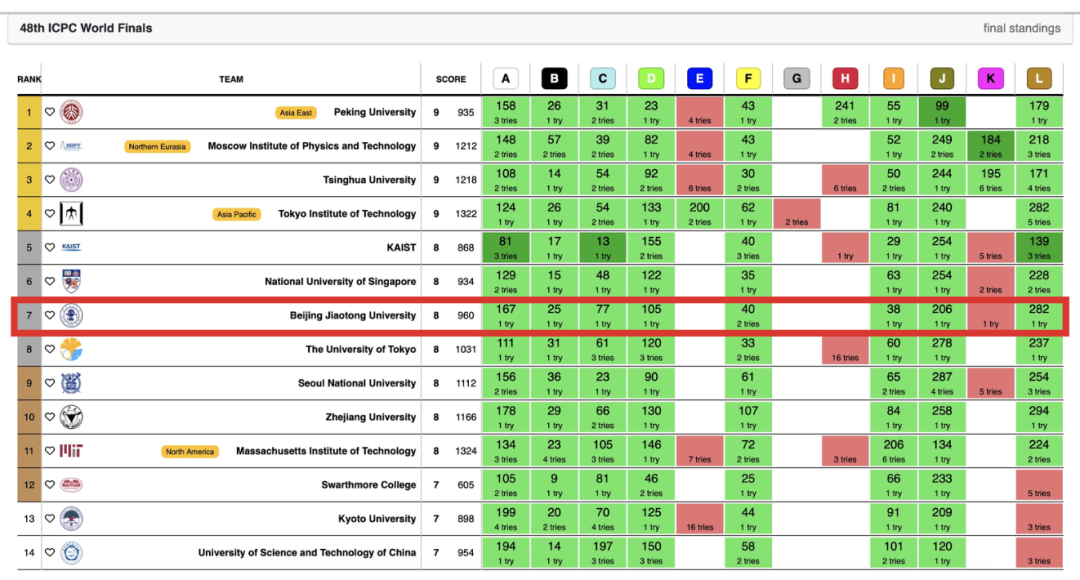Click the Kyoto University logo
Screen dimensions: 1080x580
[71, 519]
